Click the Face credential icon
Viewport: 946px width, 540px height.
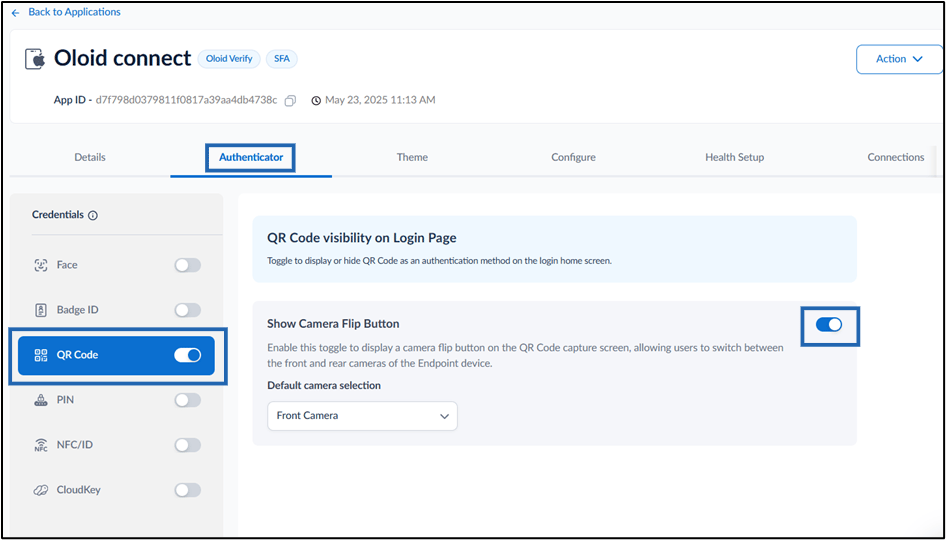click(40, 265)
